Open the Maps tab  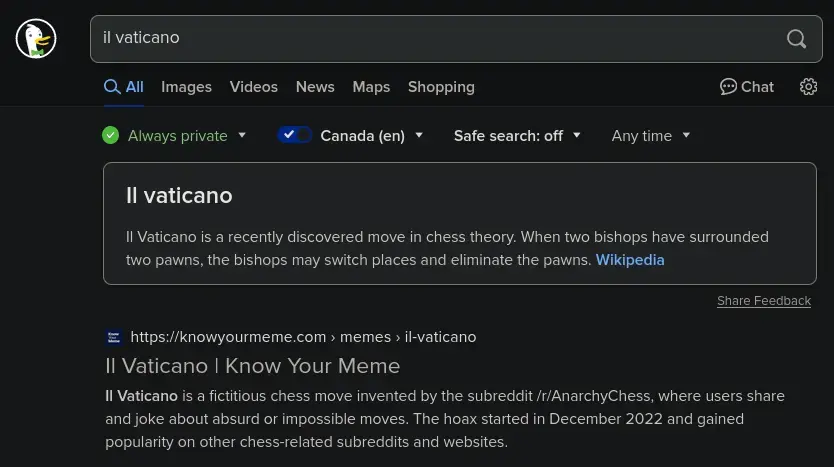371,87
